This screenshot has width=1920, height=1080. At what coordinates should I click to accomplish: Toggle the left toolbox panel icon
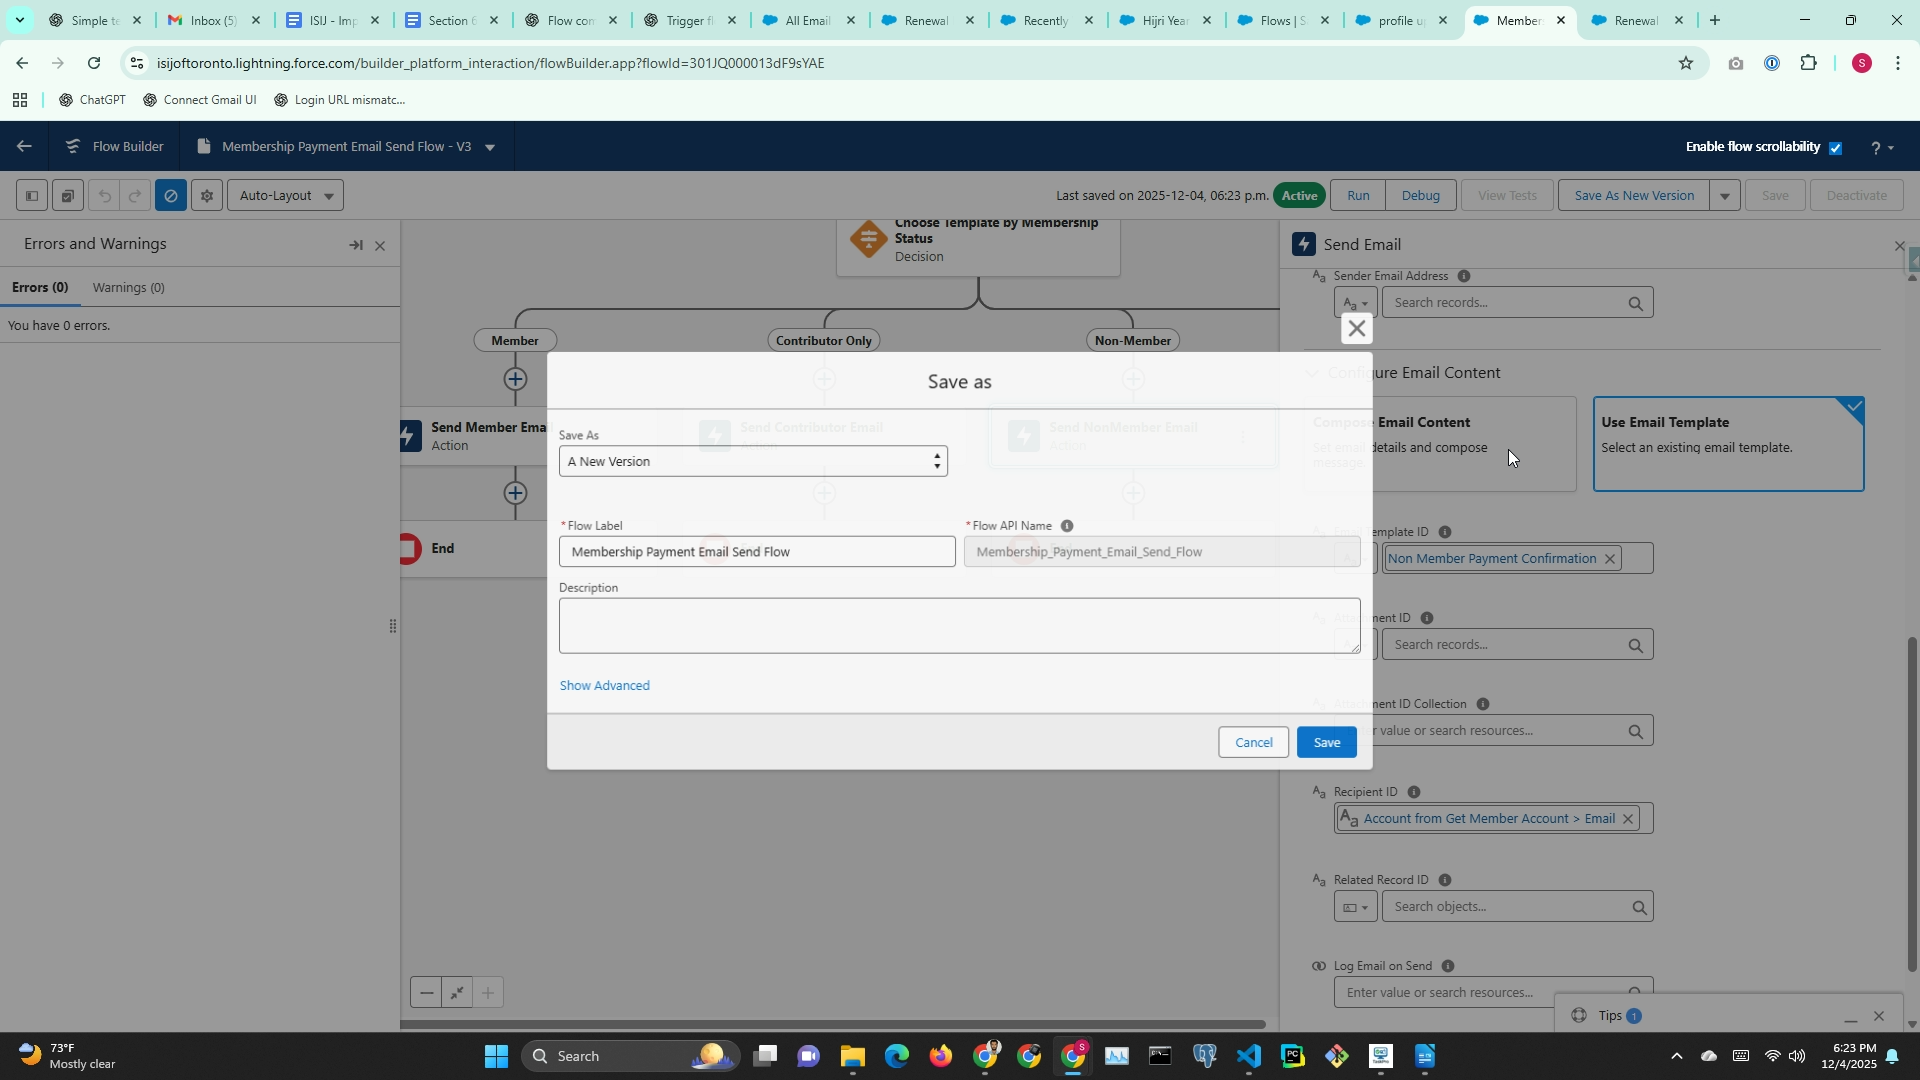click(x=31, y=196)
